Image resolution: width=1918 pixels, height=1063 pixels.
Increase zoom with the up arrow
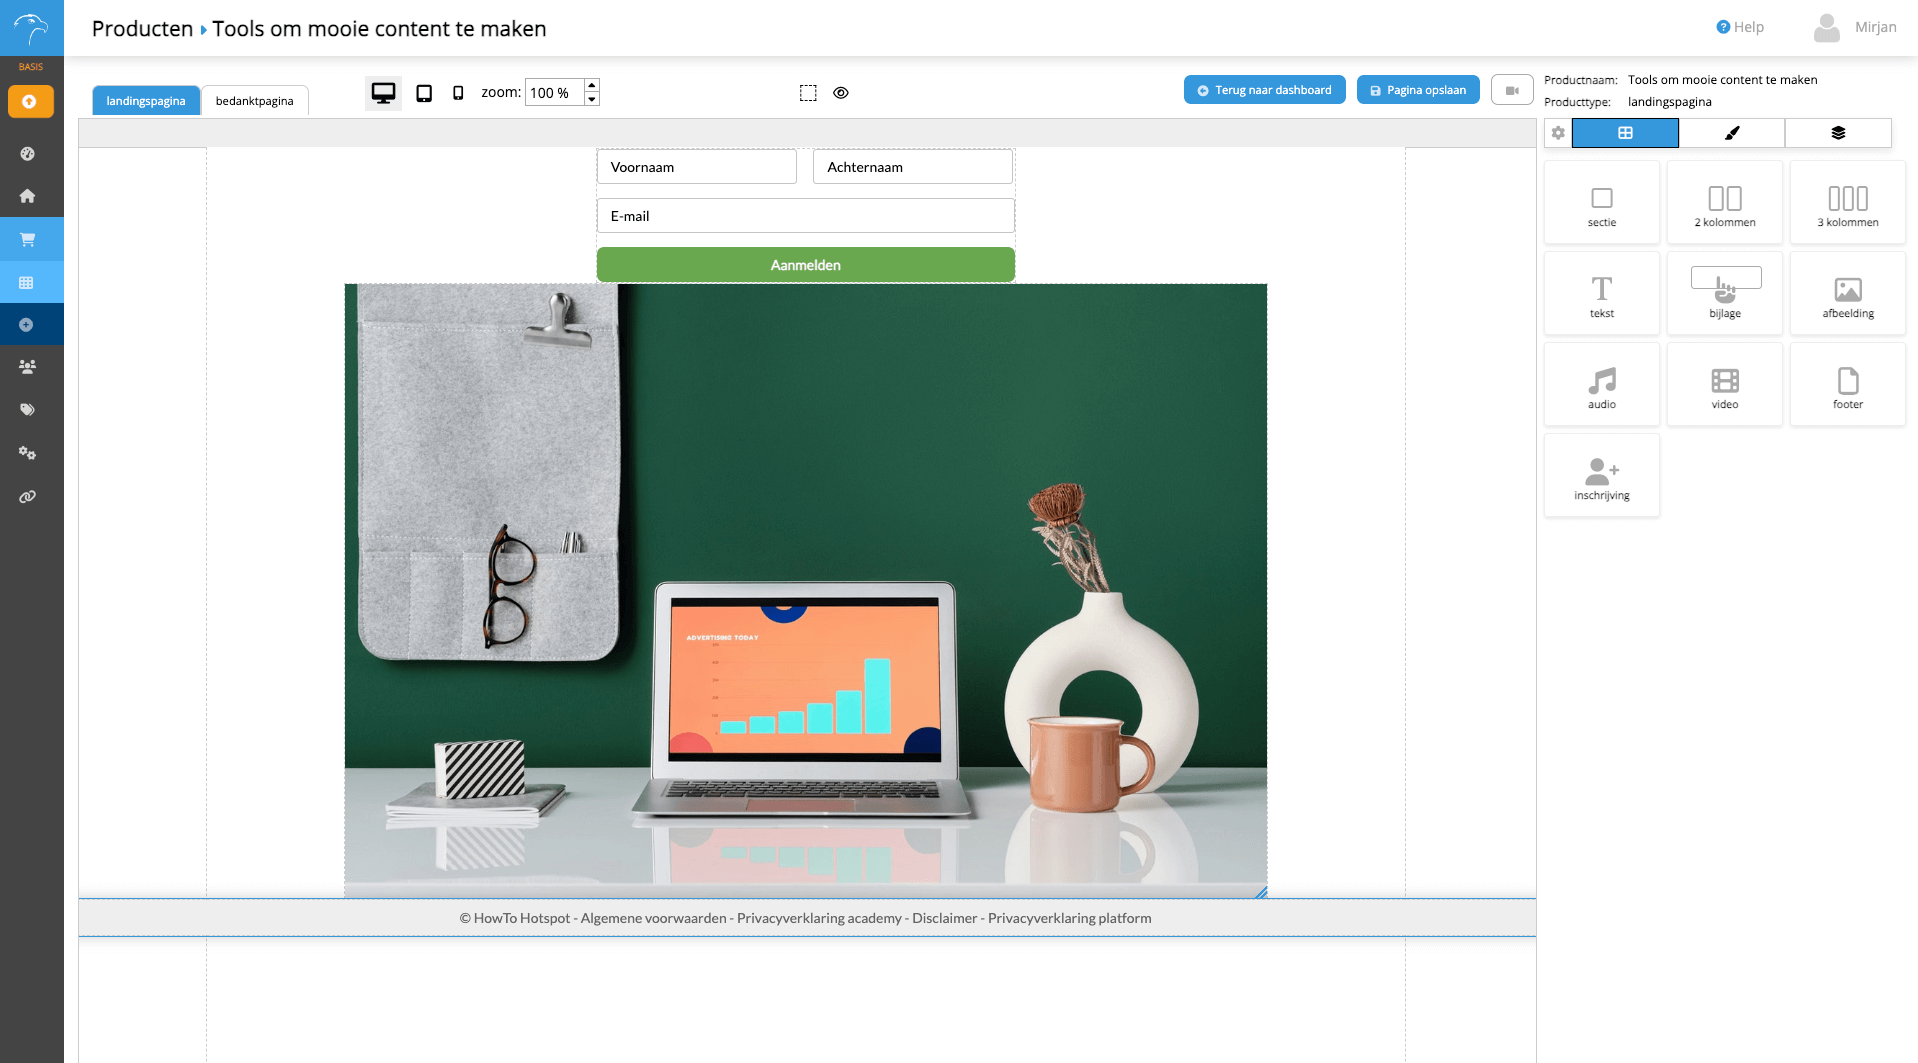(x=592, y=85)
